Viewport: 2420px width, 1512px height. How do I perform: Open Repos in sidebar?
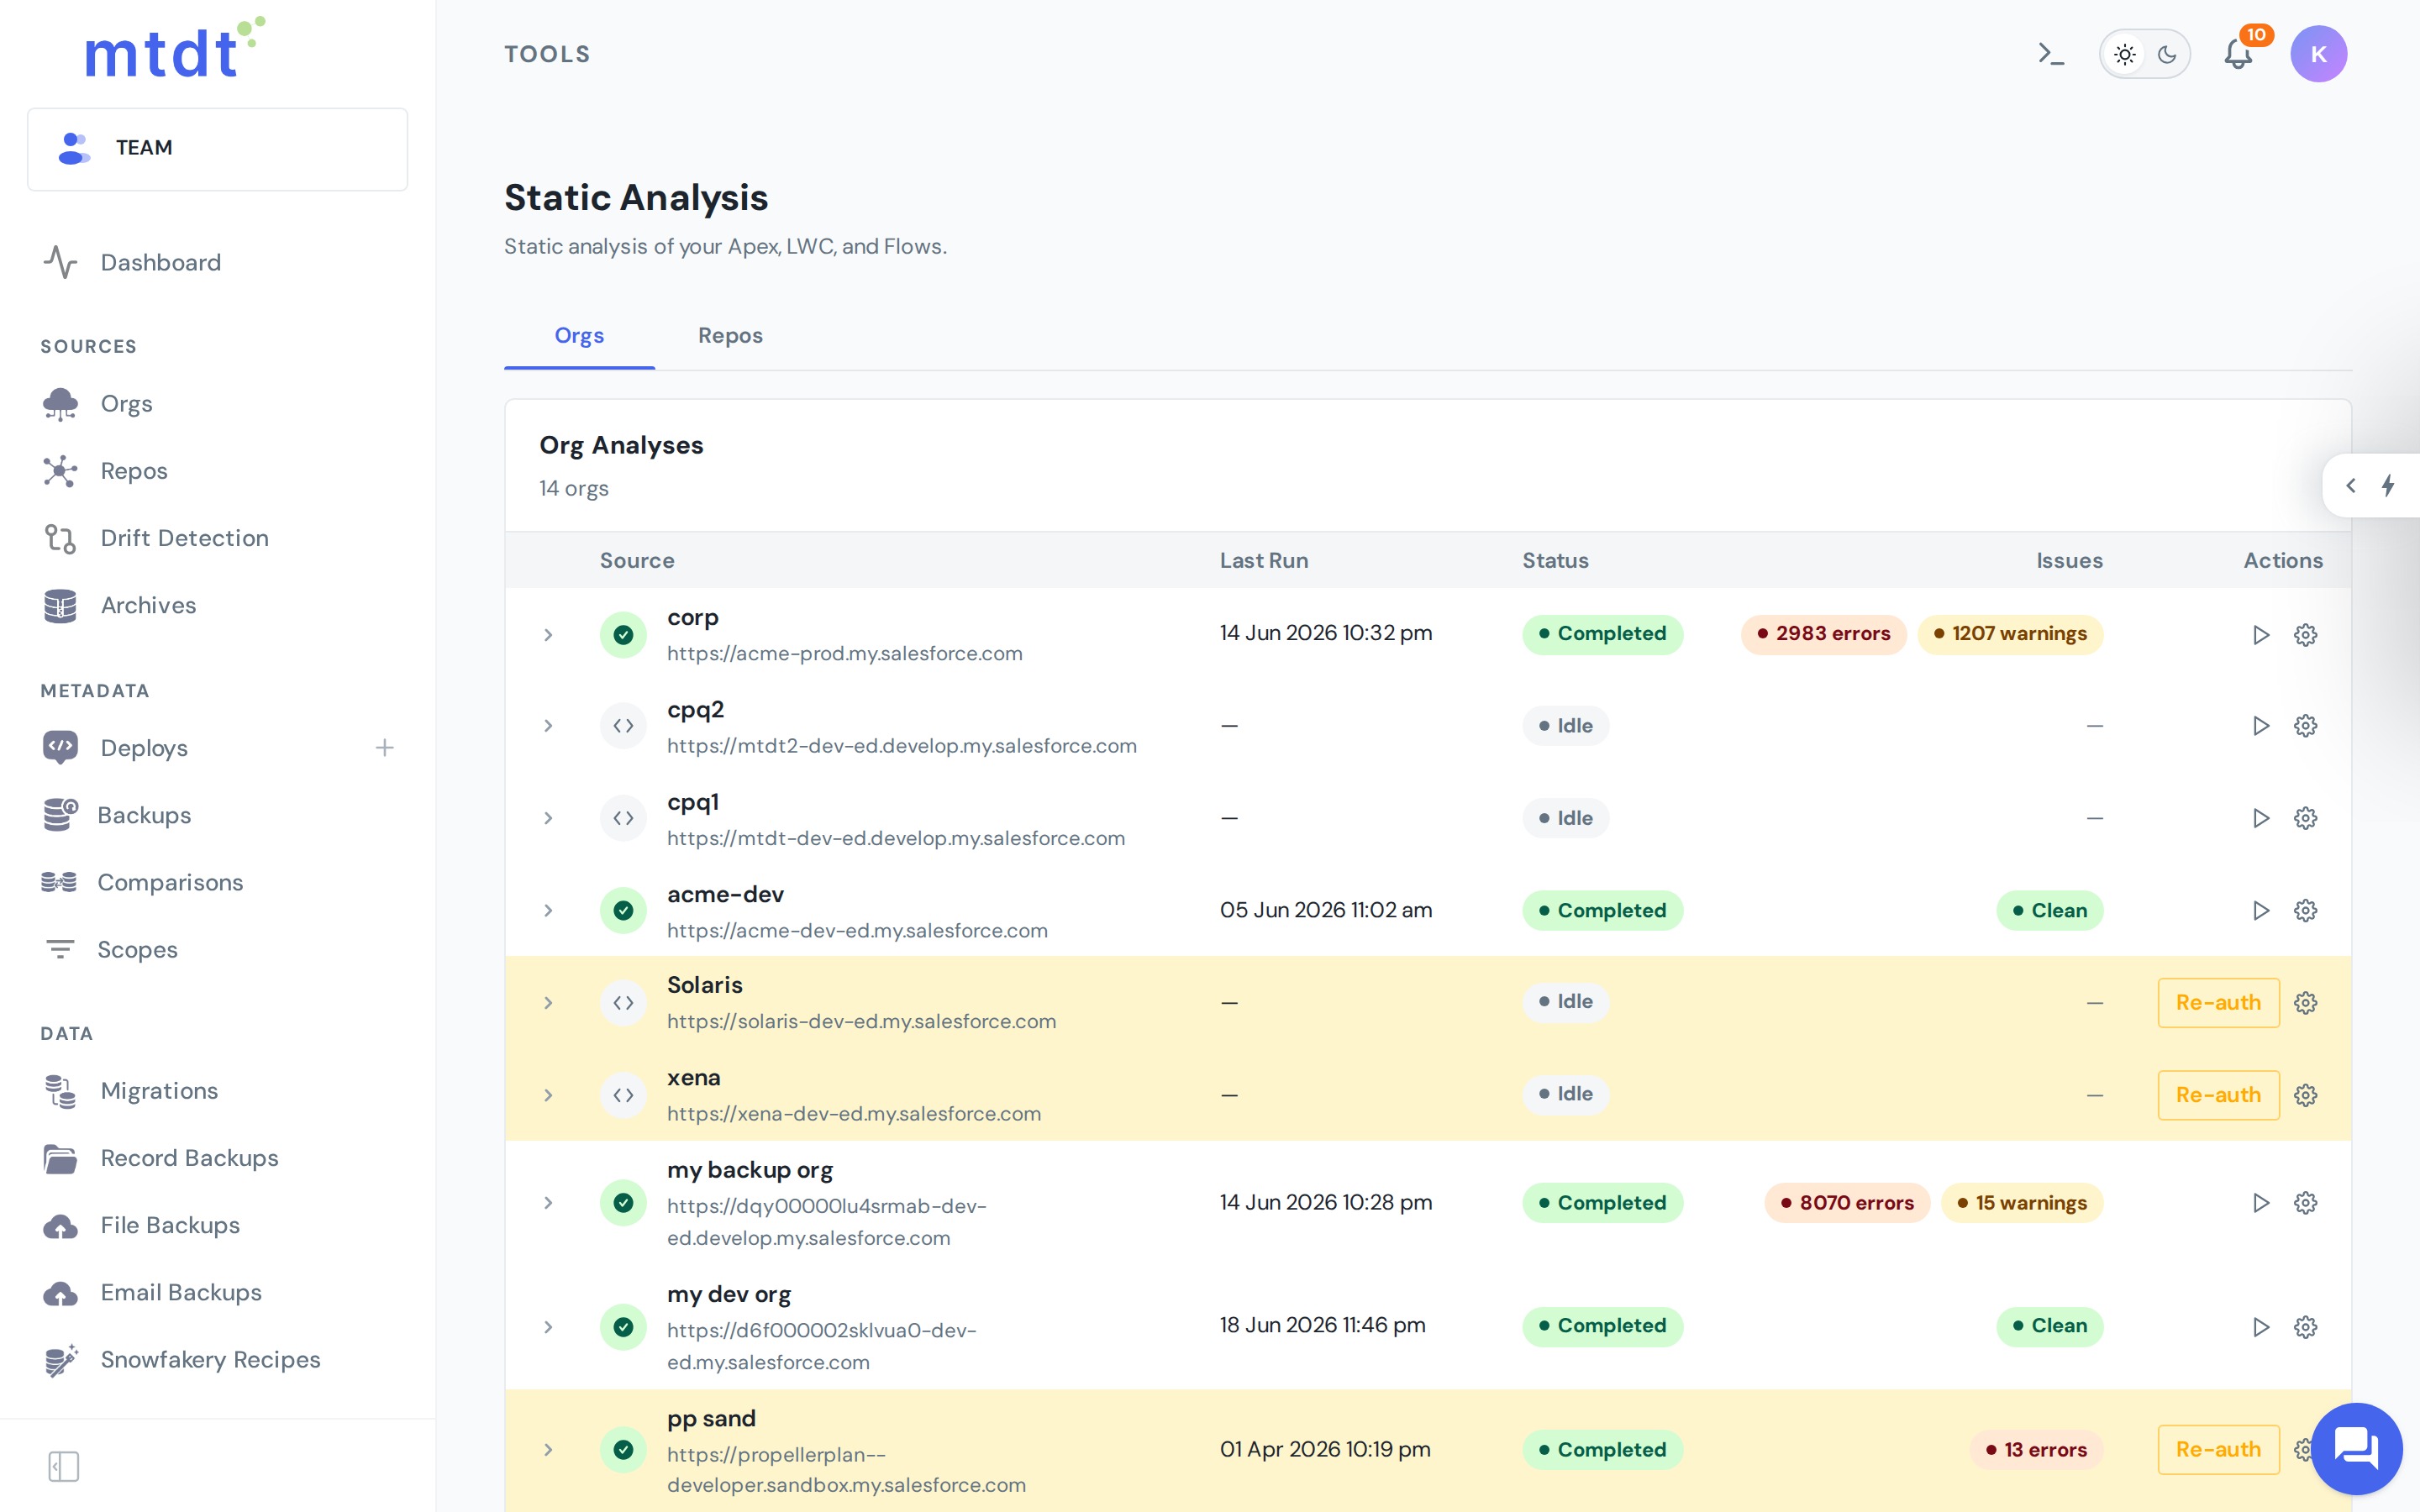(x=133, y=471)
